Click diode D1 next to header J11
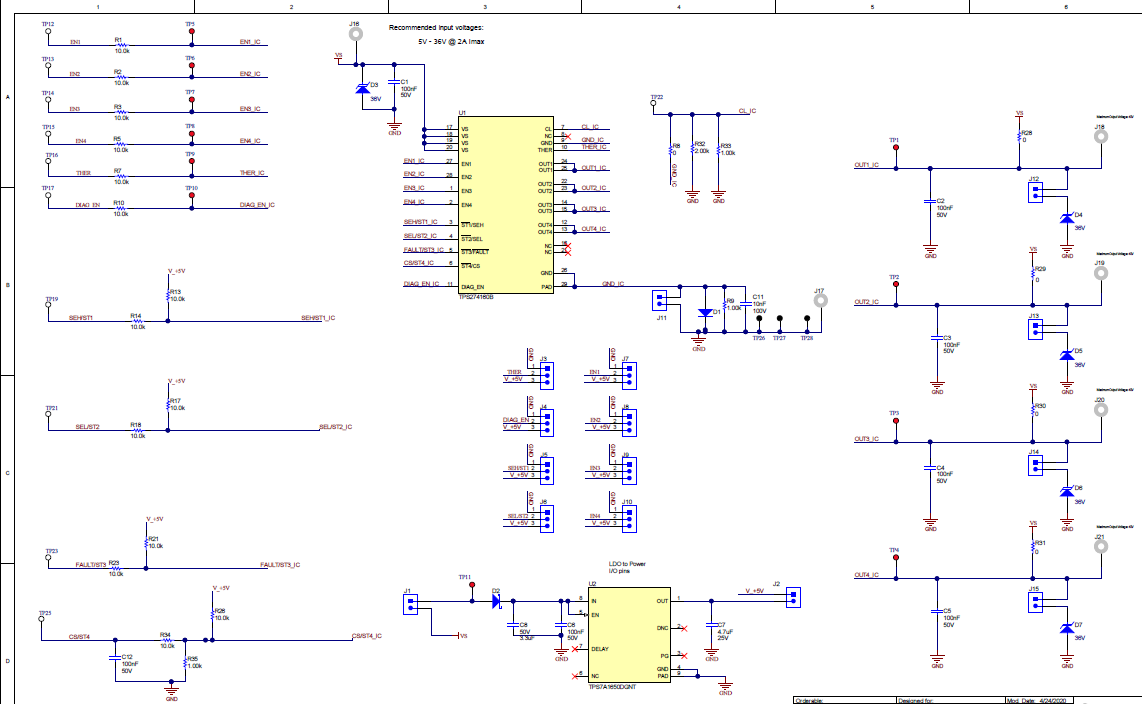The height and width of the screenshot is (704, 1142). click(x=706, y=313)
